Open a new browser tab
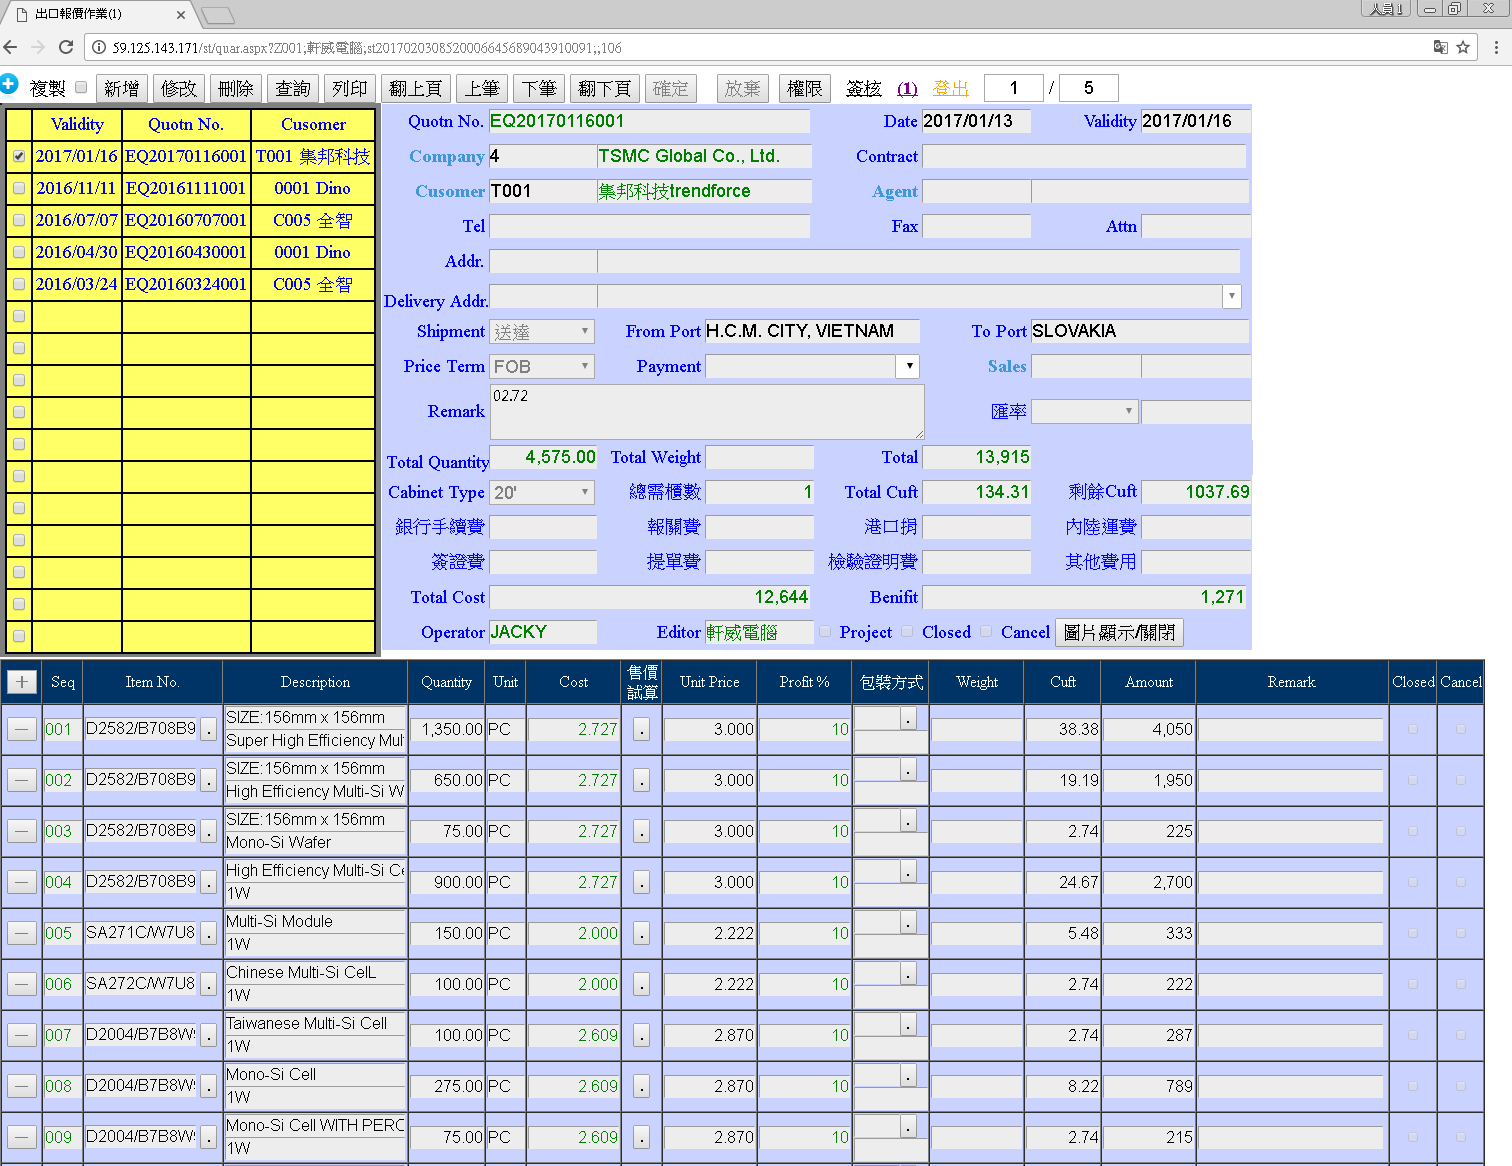1512x1166 pixels. tap(217, 16)
